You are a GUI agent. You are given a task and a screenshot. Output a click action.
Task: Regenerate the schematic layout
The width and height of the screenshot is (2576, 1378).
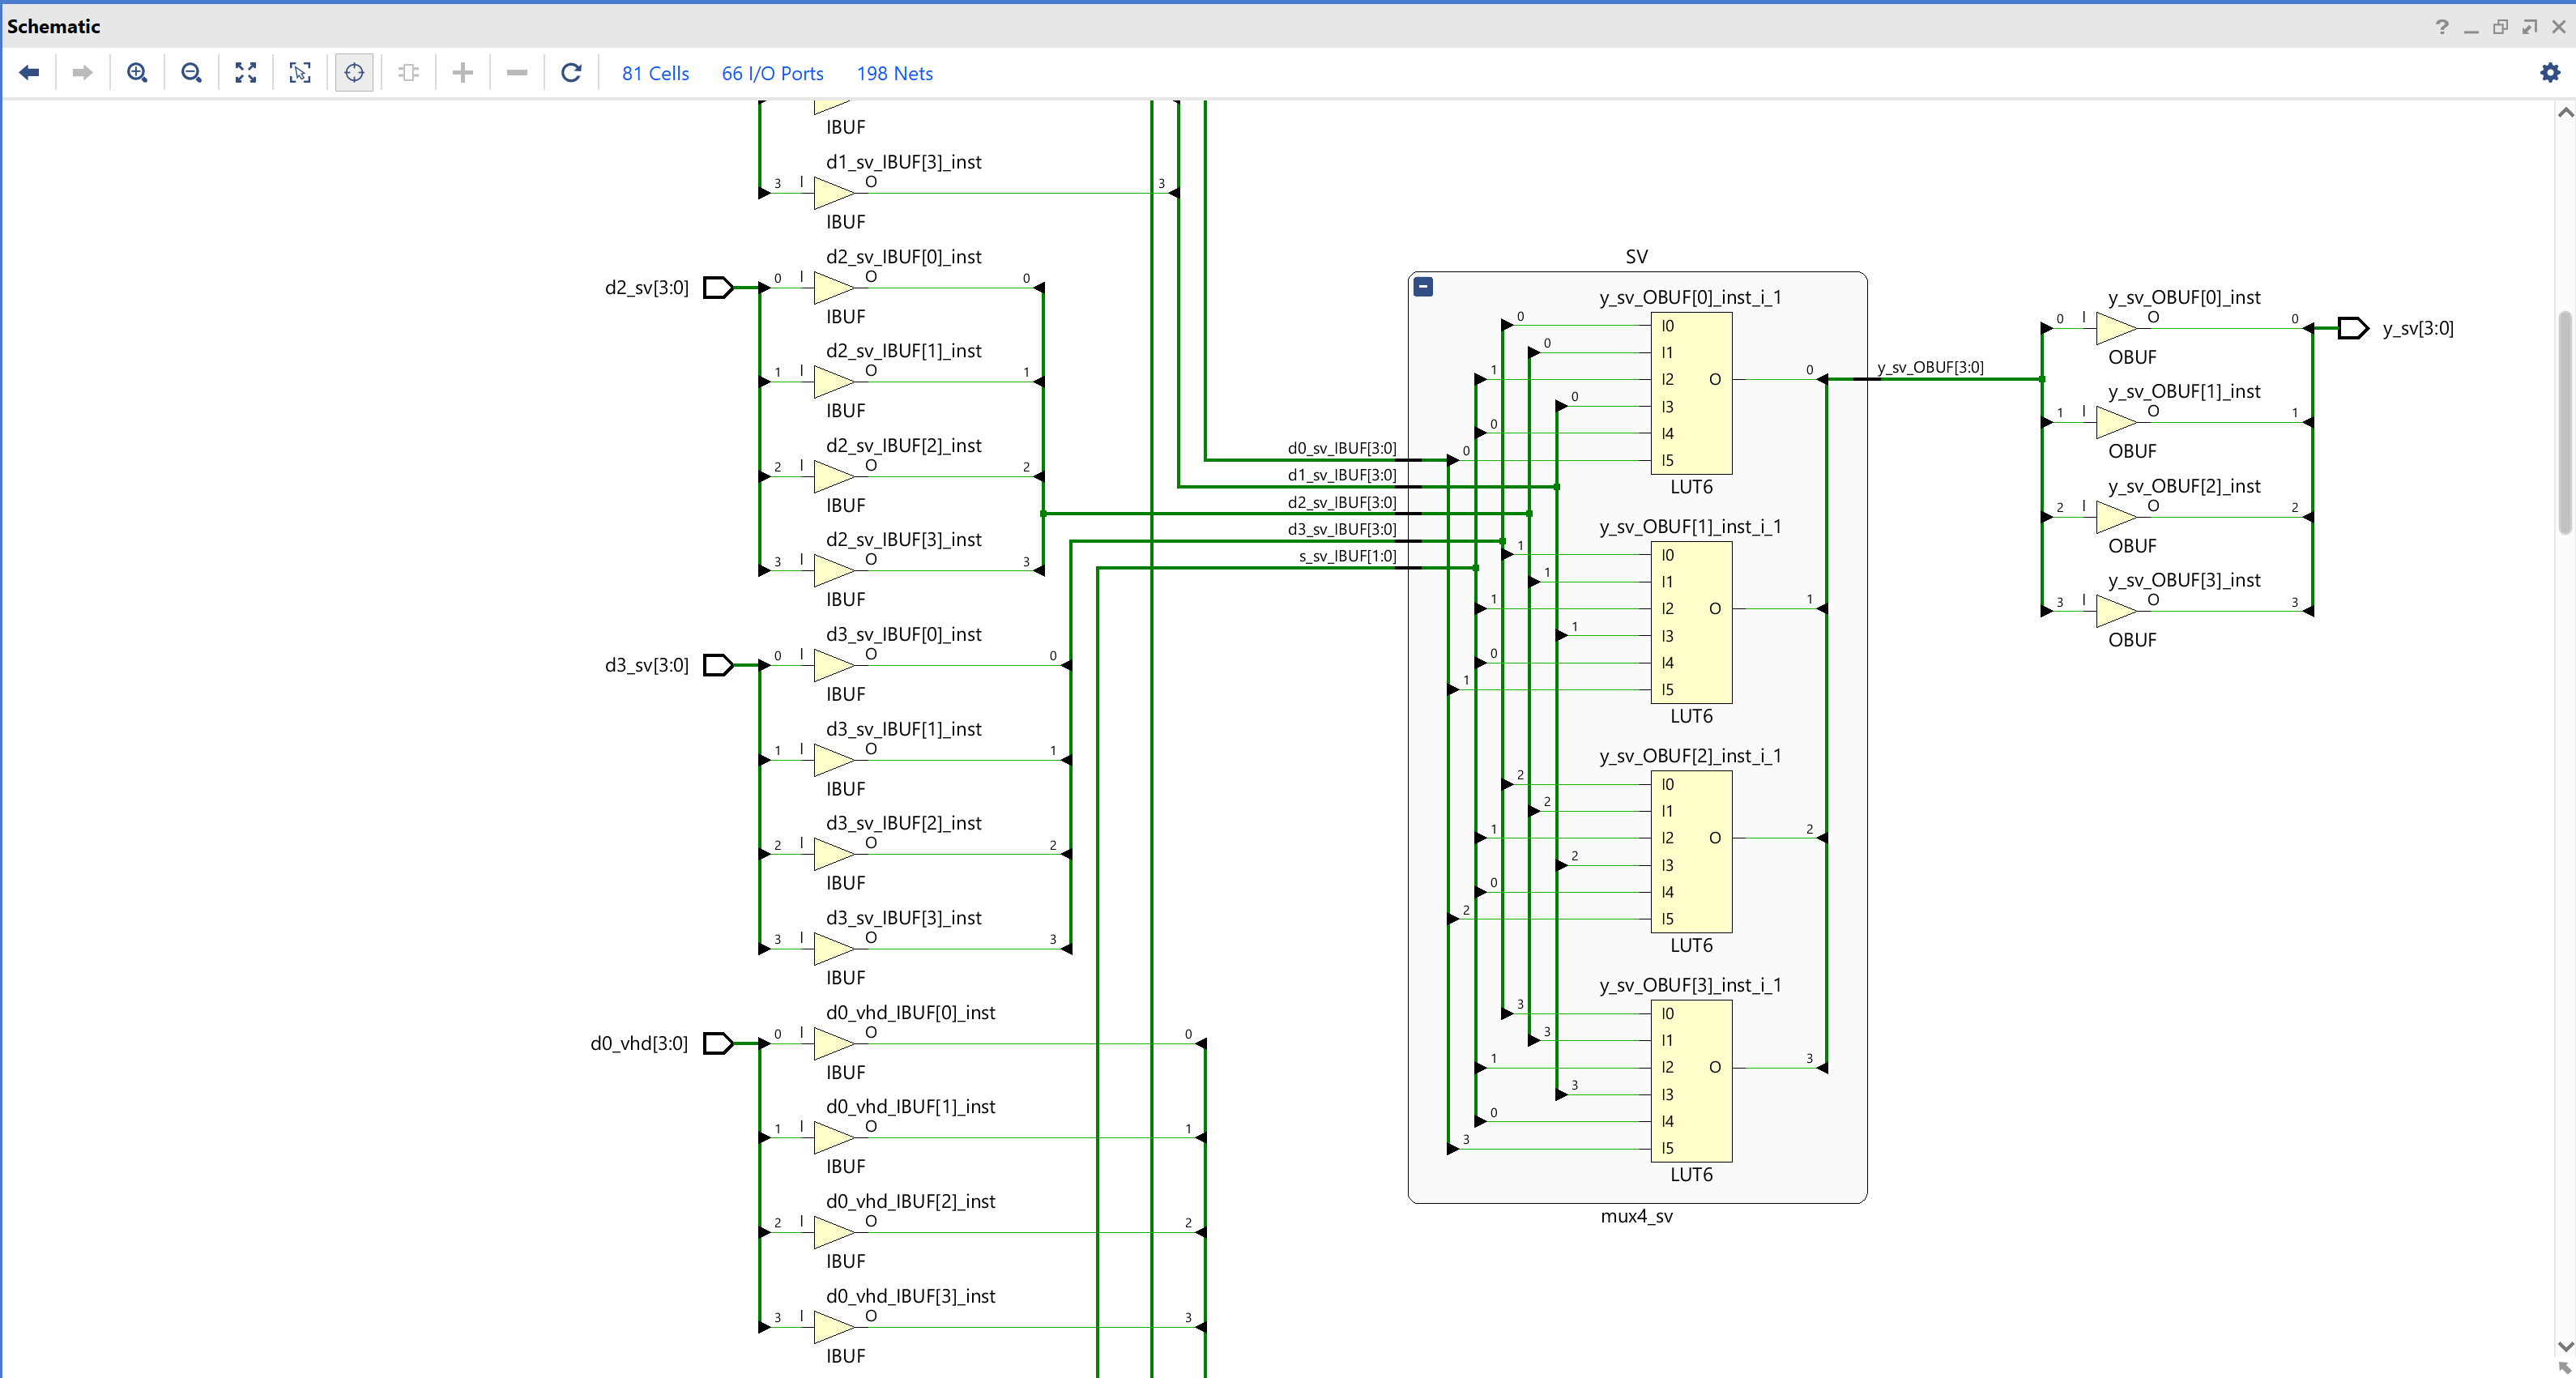tap(571, 72)
